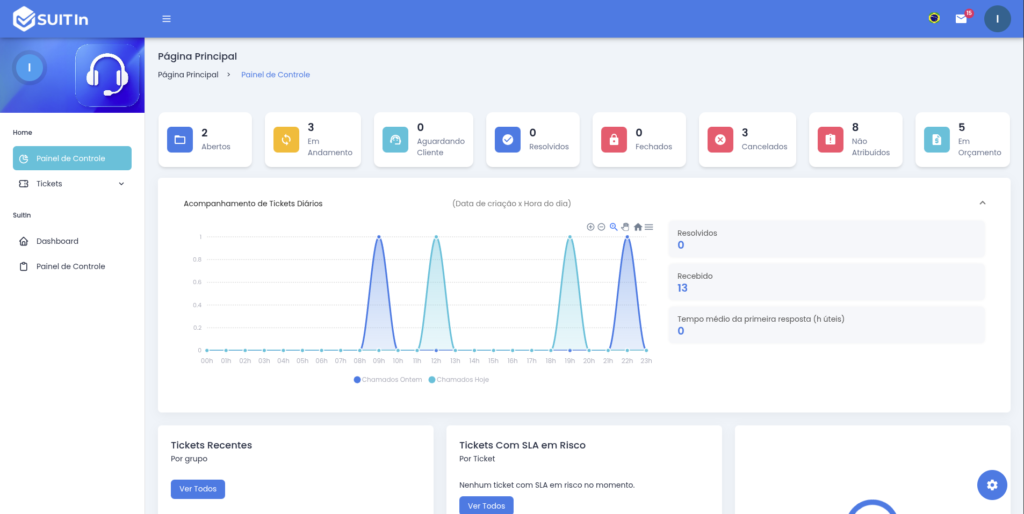This screenshot has height=514, width=1024.
Task: Open the mail notifications envelope icon
Action: [961, 19]
